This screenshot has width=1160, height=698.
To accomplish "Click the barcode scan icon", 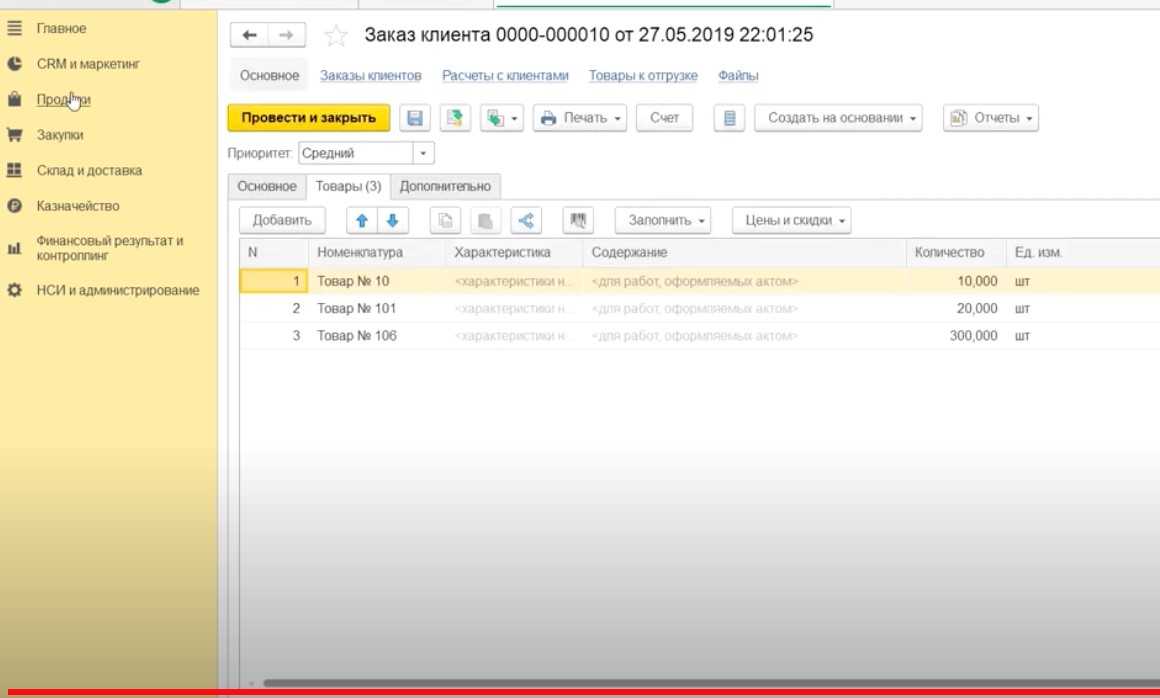I will point(578,220).
